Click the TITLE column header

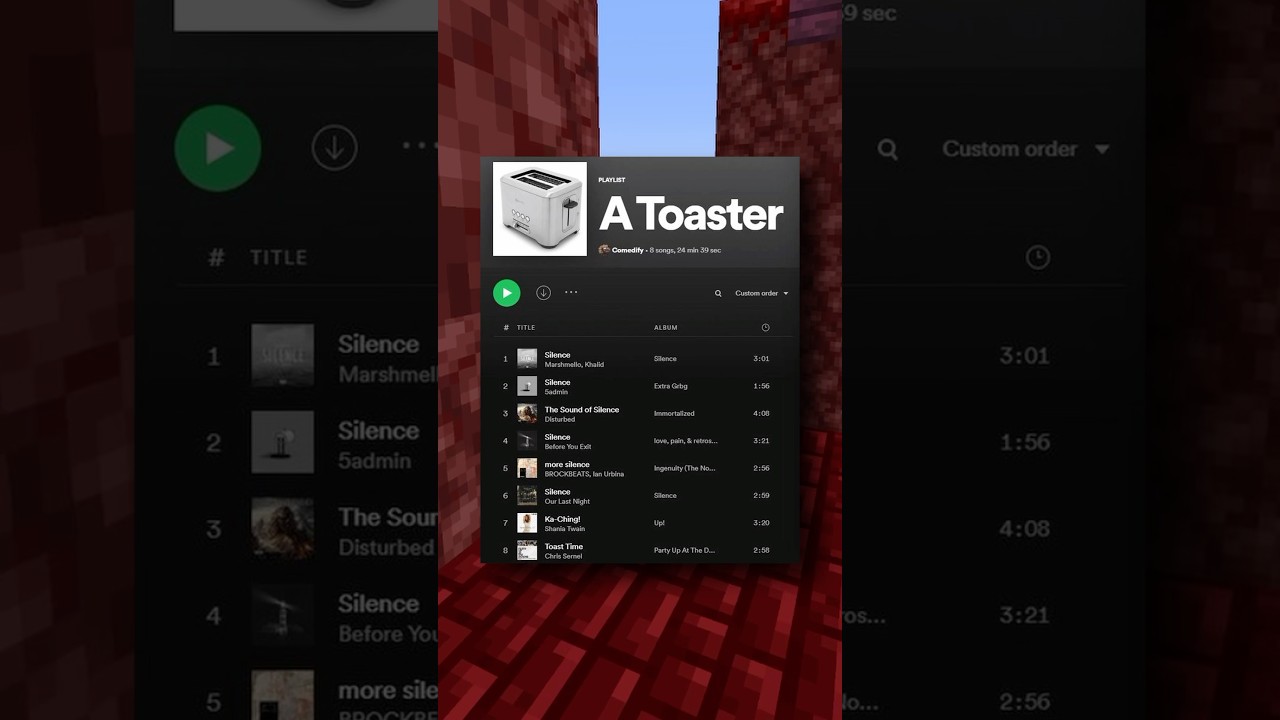(526, 328)
